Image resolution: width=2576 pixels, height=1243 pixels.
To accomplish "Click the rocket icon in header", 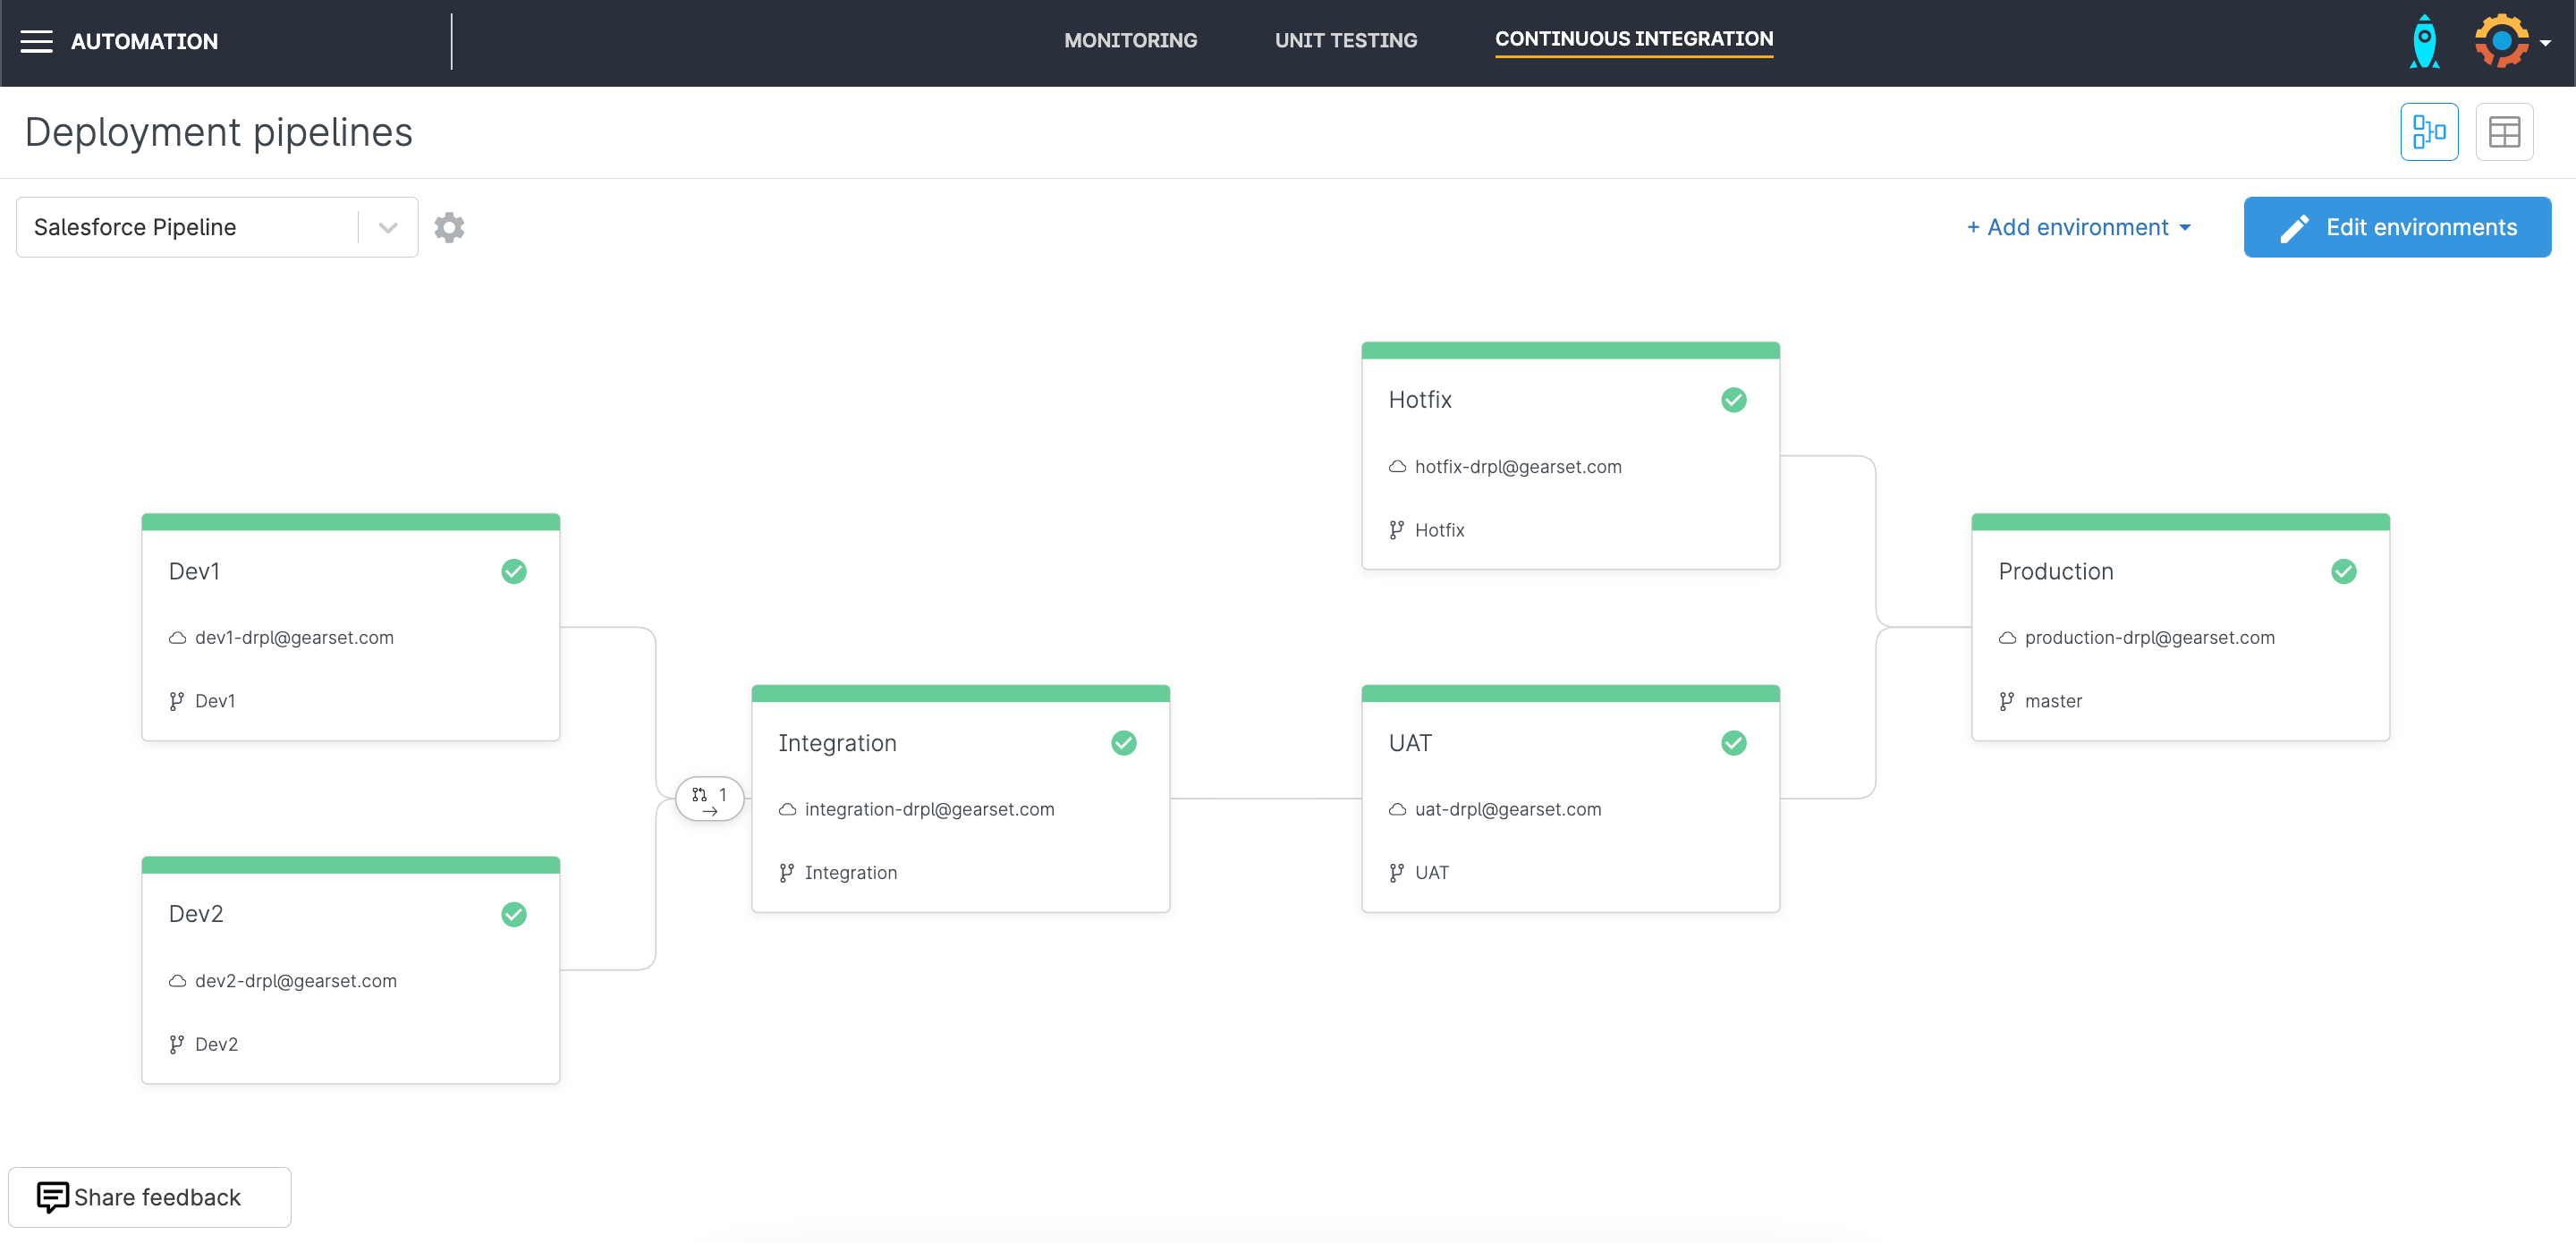I will [x=2424, y=42].
